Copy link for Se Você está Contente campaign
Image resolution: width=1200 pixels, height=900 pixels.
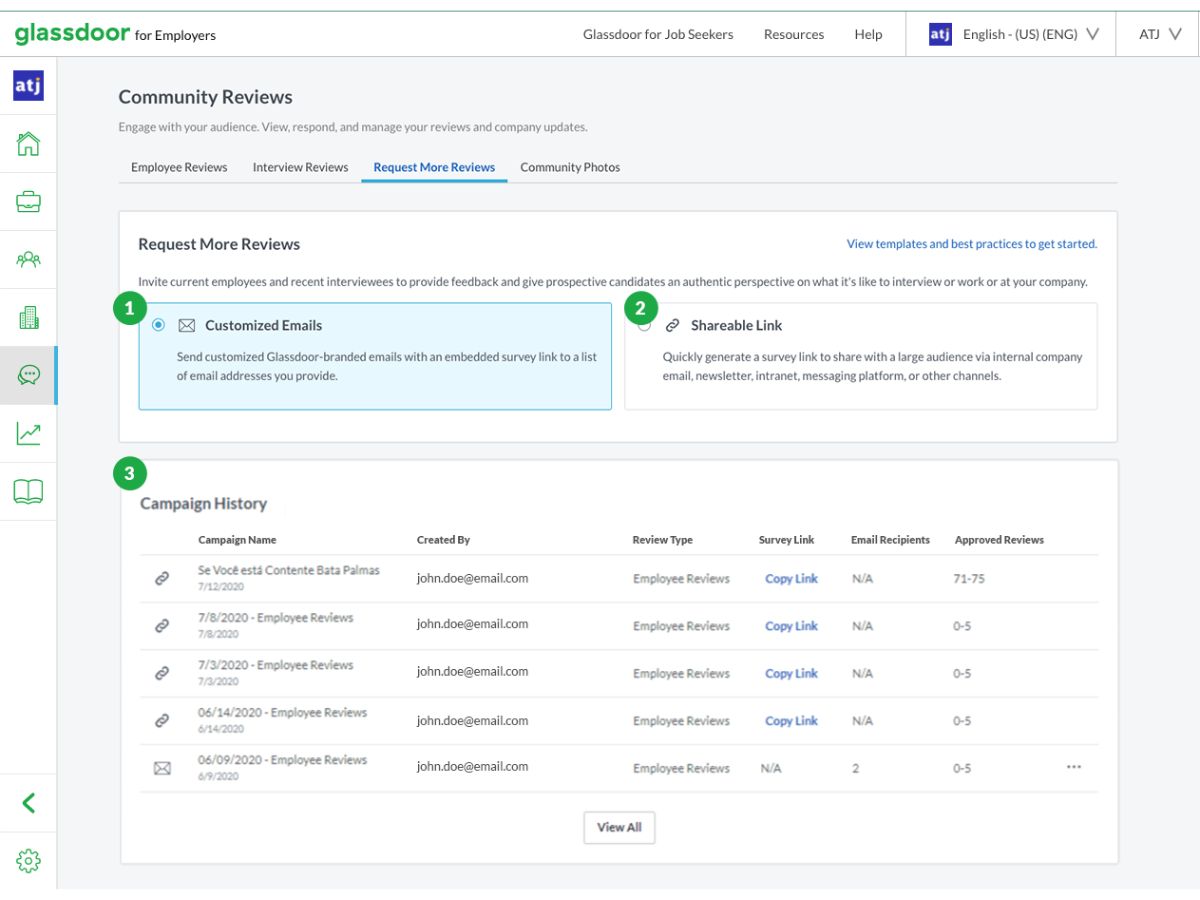click(x=791, y=578)
